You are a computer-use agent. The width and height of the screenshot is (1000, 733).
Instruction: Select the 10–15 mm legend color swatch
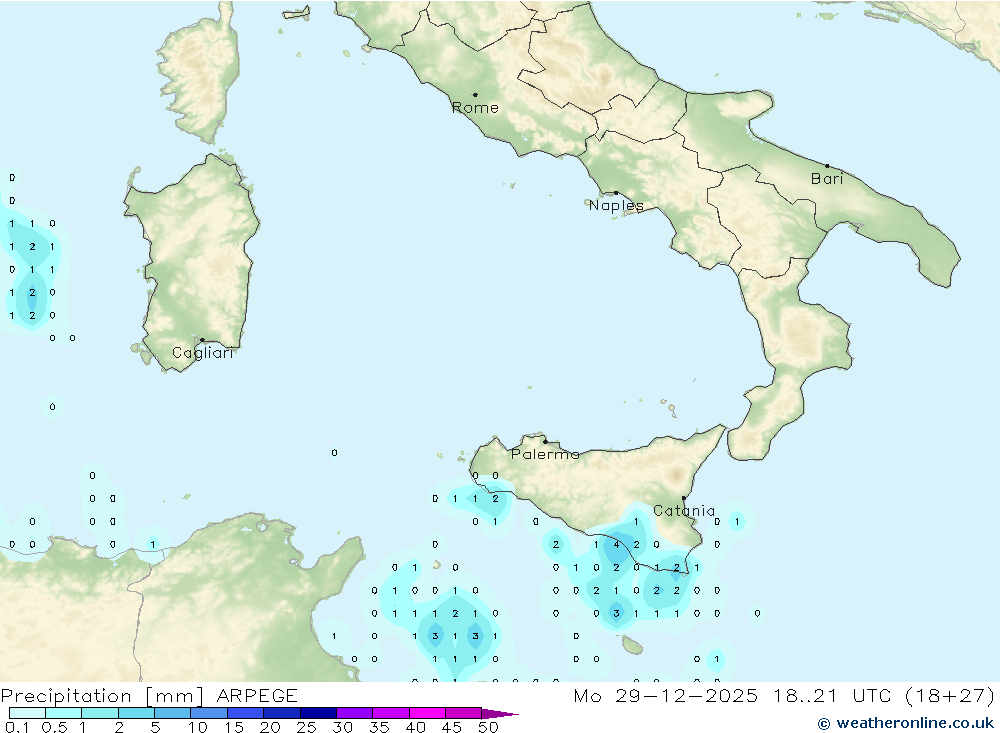209,713
